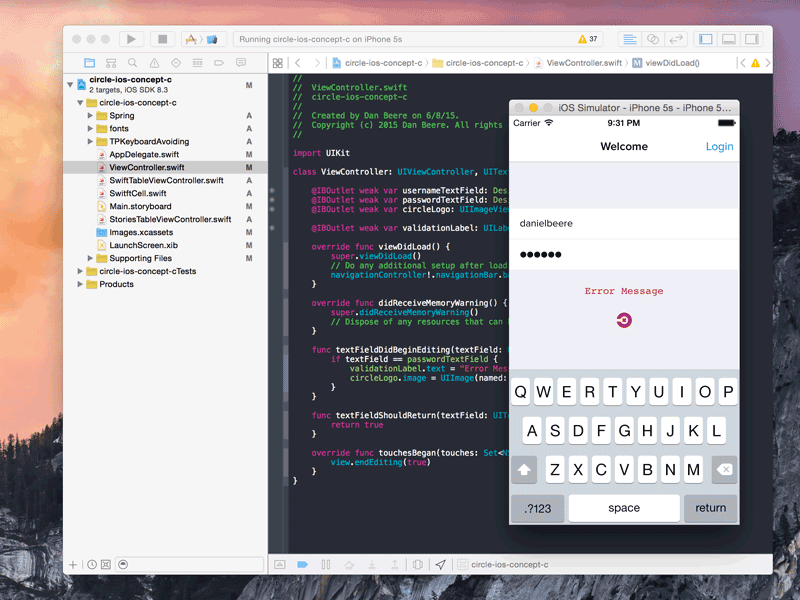Toggle the Navigator panel visibility
This screenshot has height=600, width=800.
(x=706, y=39)
